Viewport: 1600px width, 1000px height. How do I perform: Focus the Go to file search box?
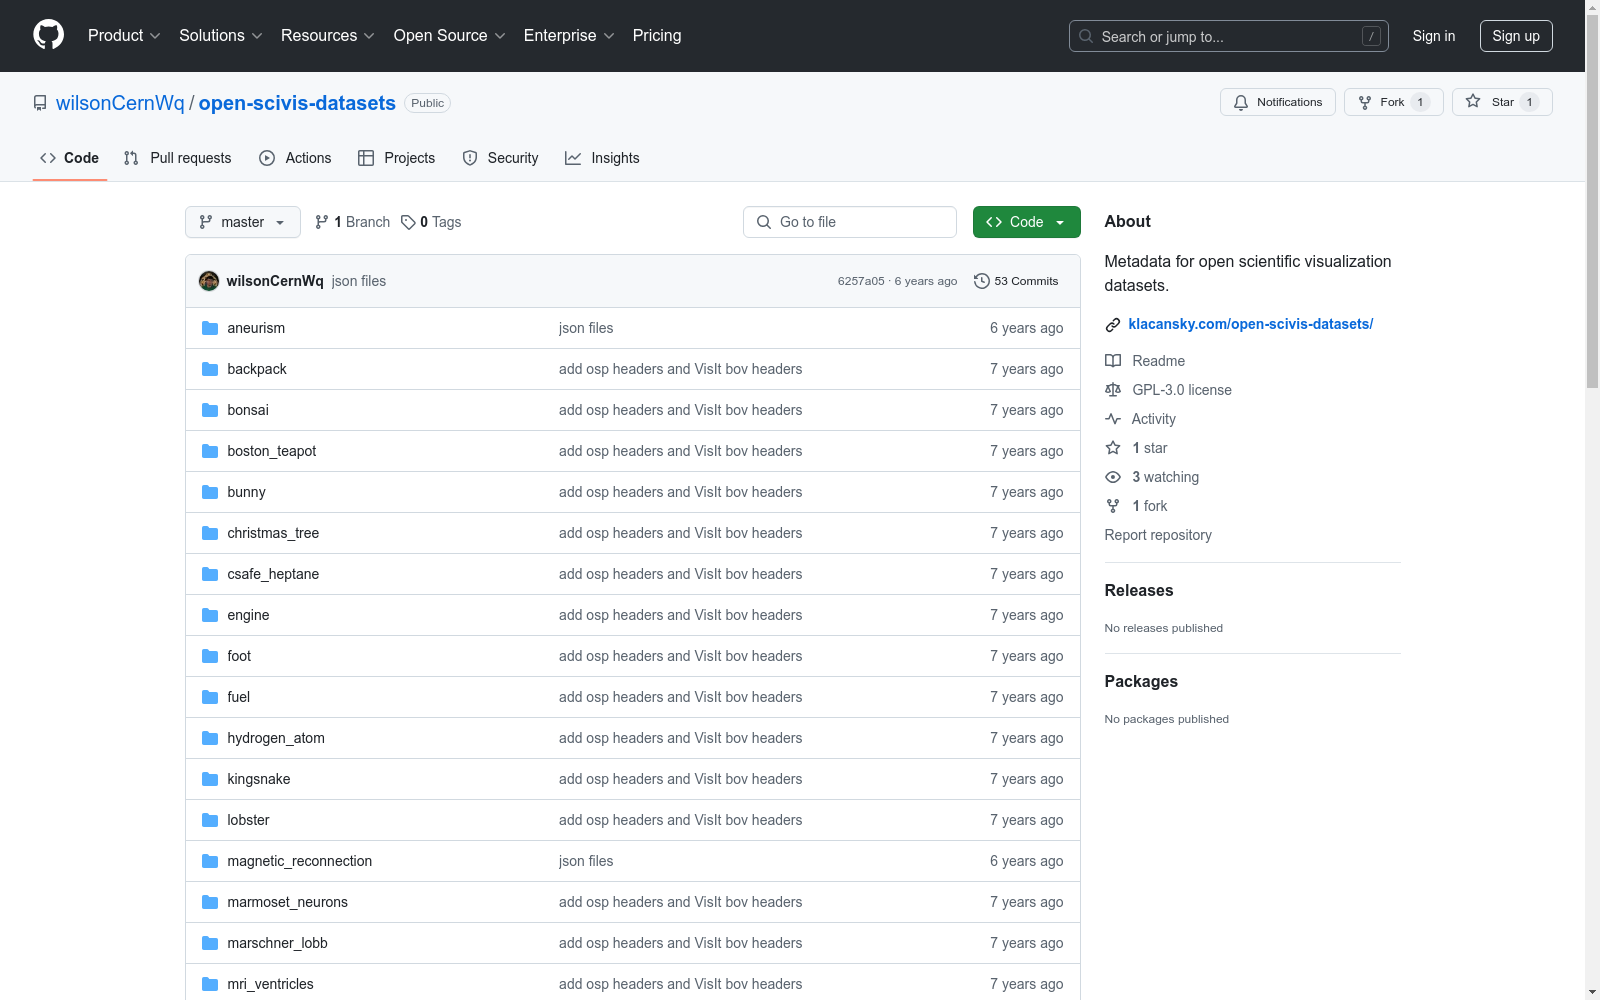850,222
